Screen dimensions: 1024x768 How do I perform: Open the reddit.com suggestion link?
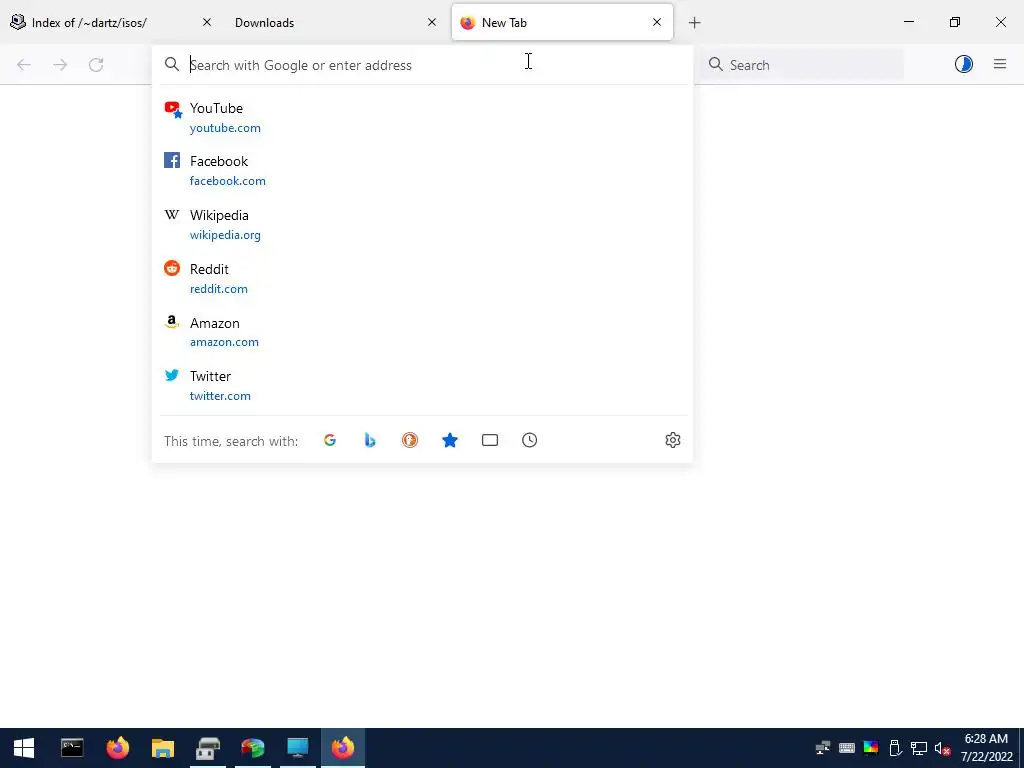[x=219, y=289]
